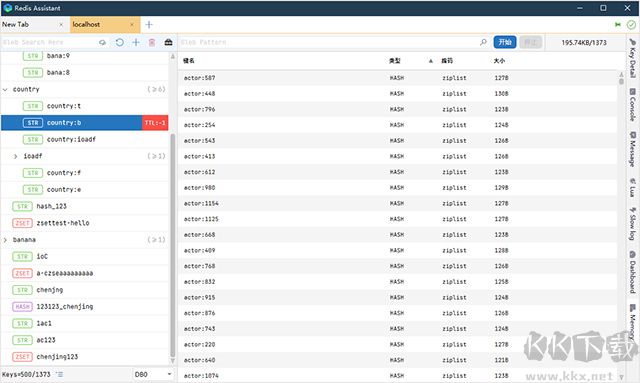Image resolution: width=640 pixels, height=383 pixels.
Task: Expand the ioadf folder
Action: point(16,156)
